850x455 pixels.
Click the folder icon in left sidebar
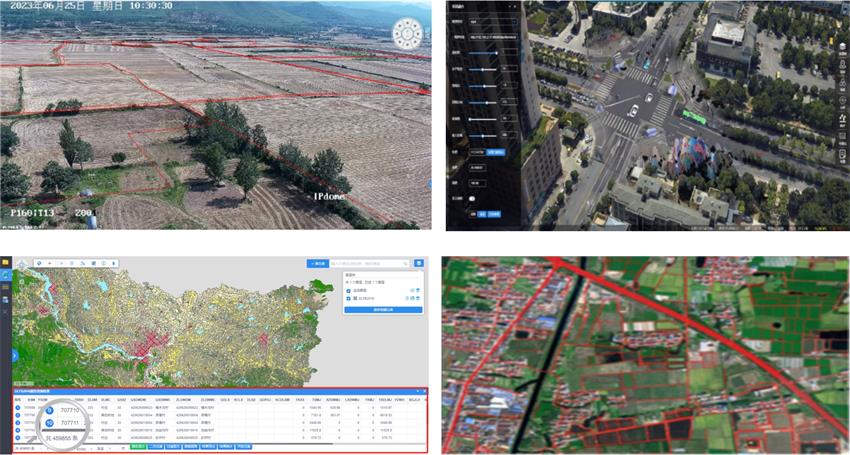point(5,263)
